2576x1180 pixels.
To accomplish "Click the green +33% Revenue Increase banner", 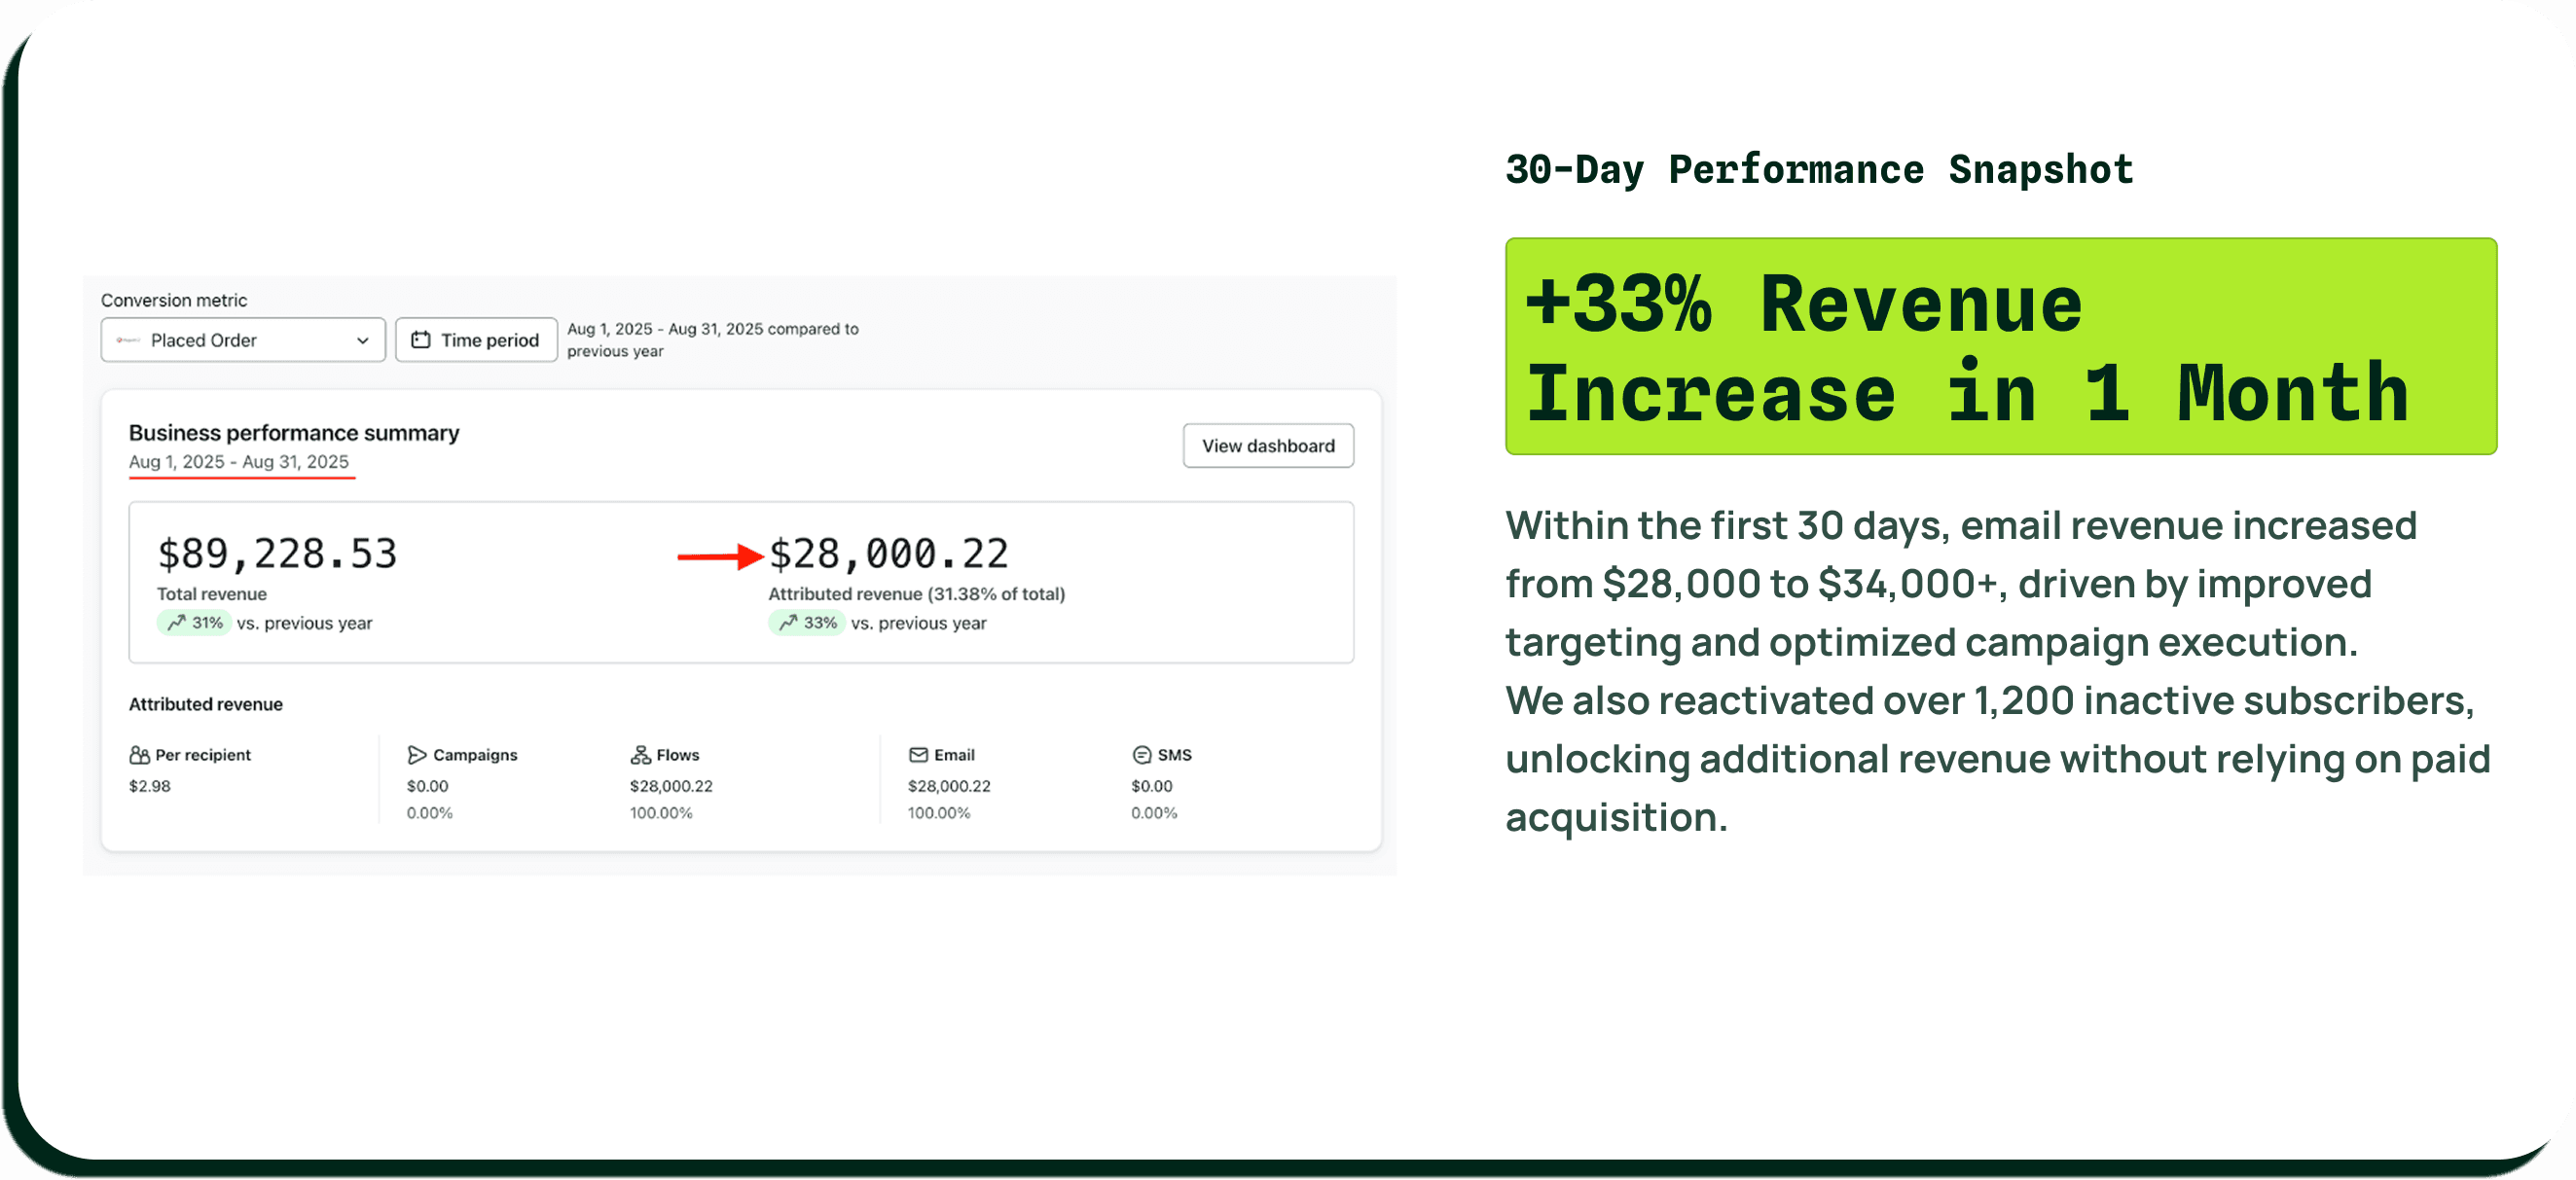I will pyautogui.click(x=2000, y=346).
